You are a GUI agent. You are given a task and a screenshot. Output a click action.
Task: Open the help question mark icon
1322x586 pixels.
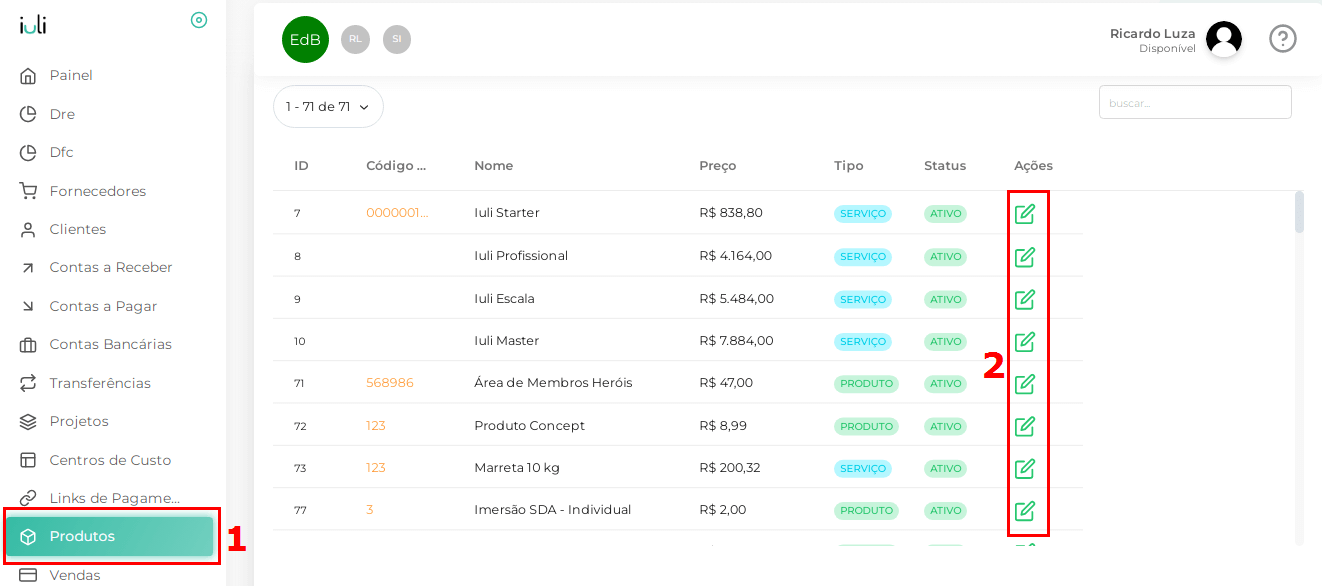pos(1283,39)
